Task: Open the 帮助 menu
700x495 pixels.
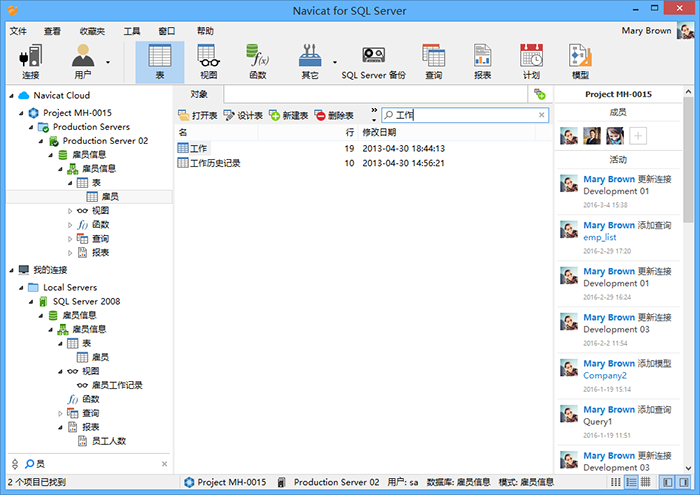Action: (205, 31)
